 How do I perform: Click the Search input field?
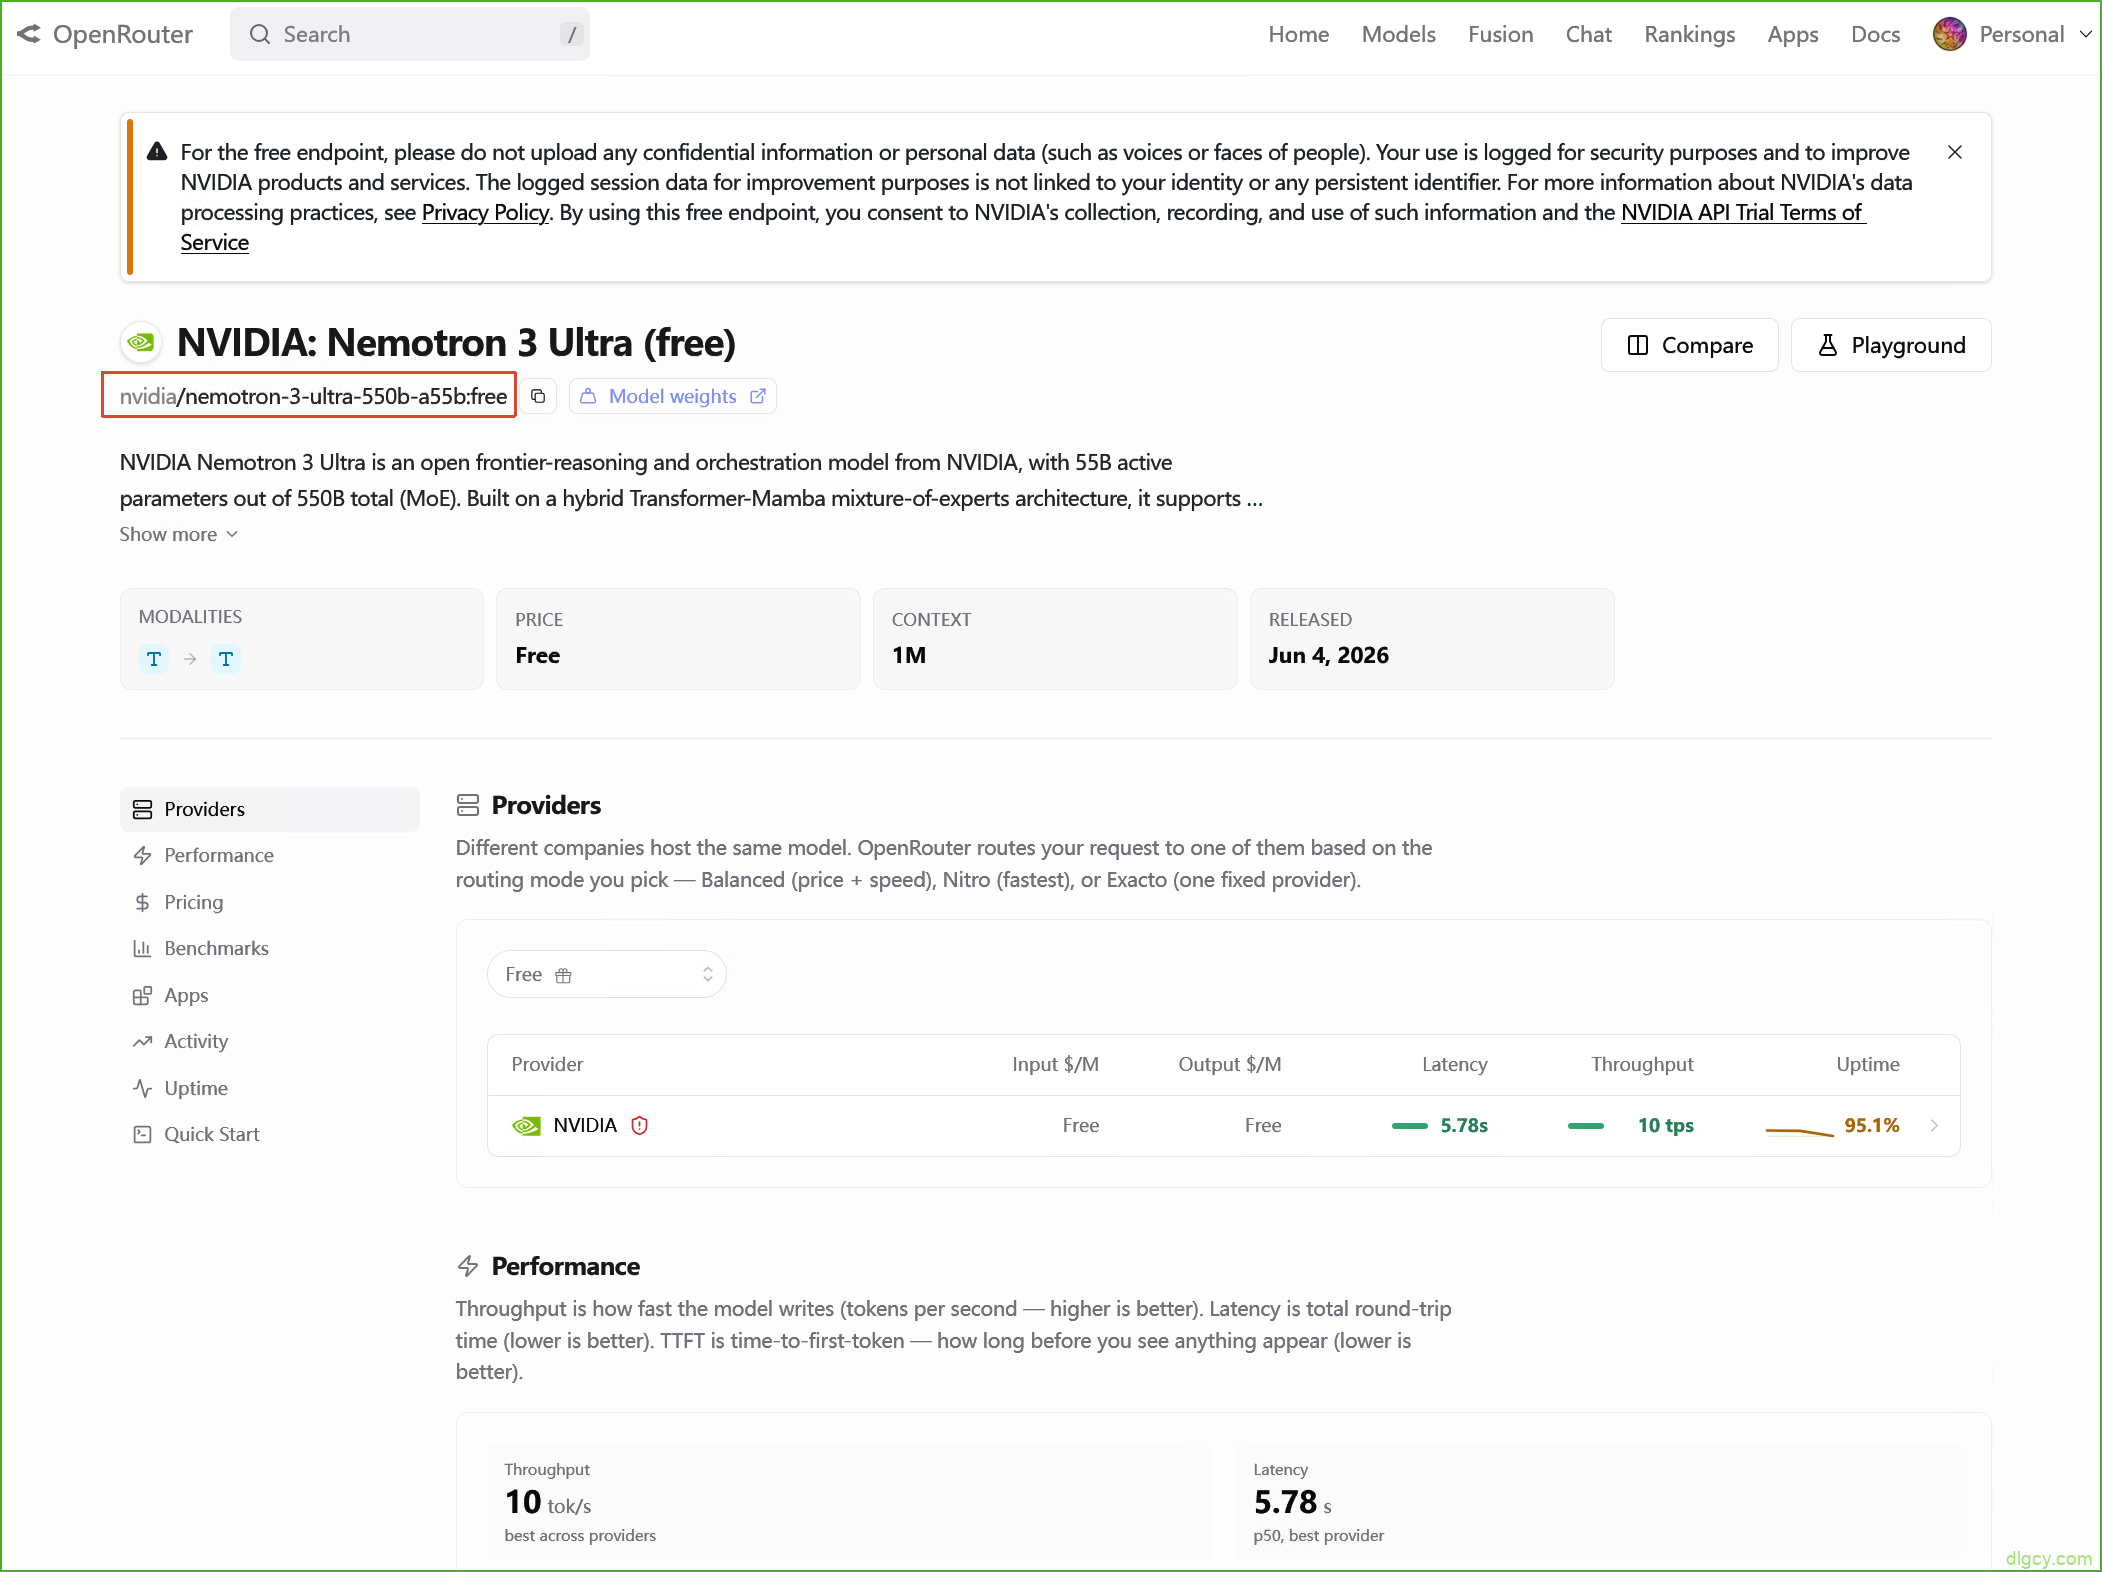[x=410, y=34]
